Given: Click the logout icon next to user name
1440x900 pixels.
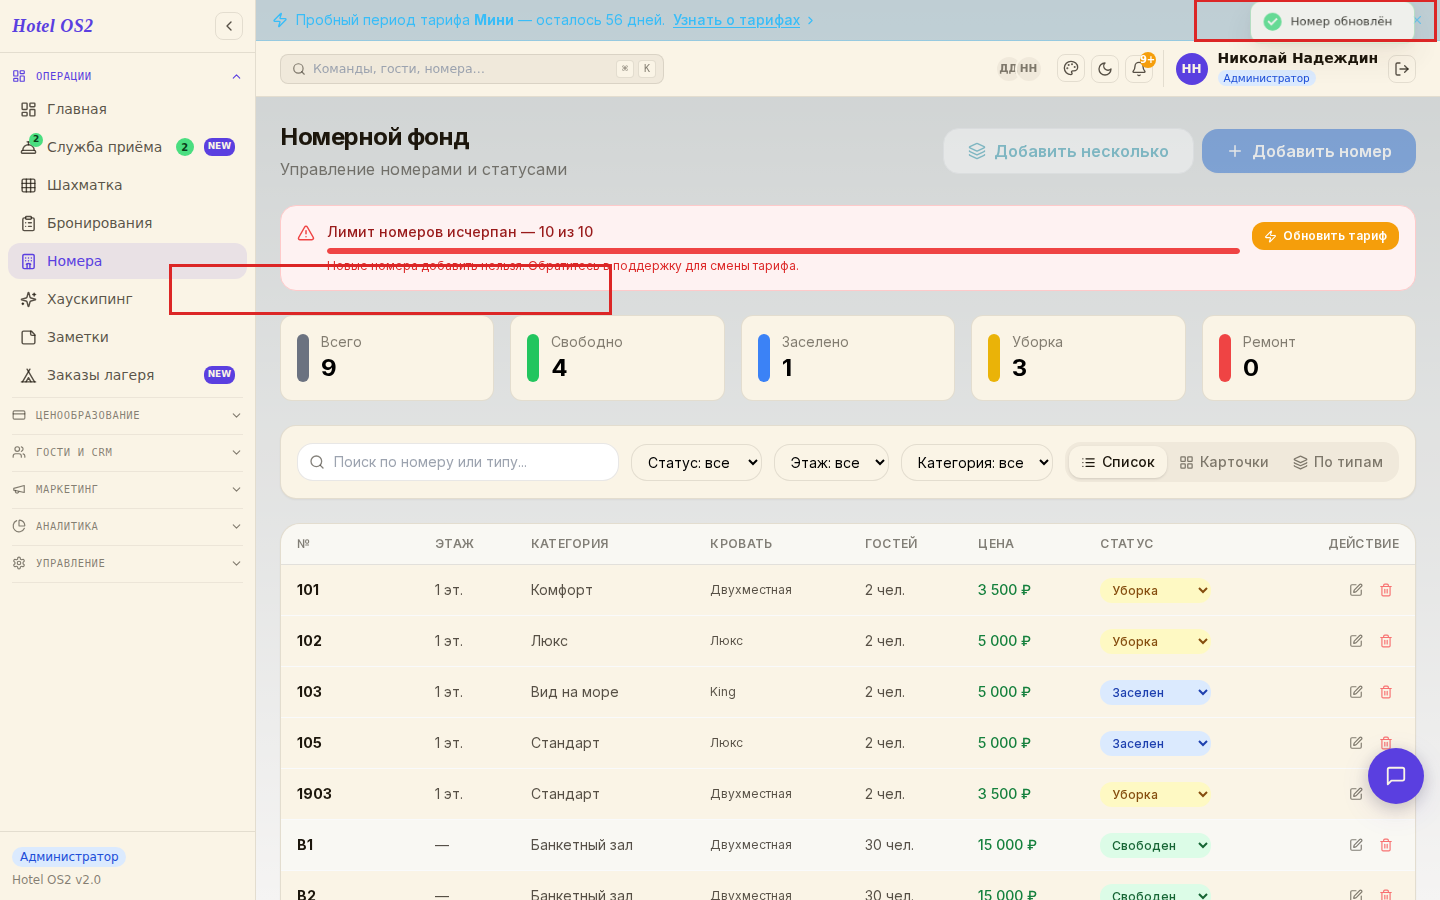Looking at the screenshot, I should click(1402, 69).
